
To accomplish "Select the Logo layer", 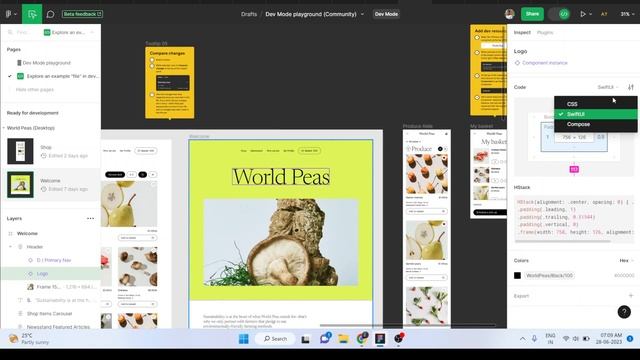I will point(42,273).
